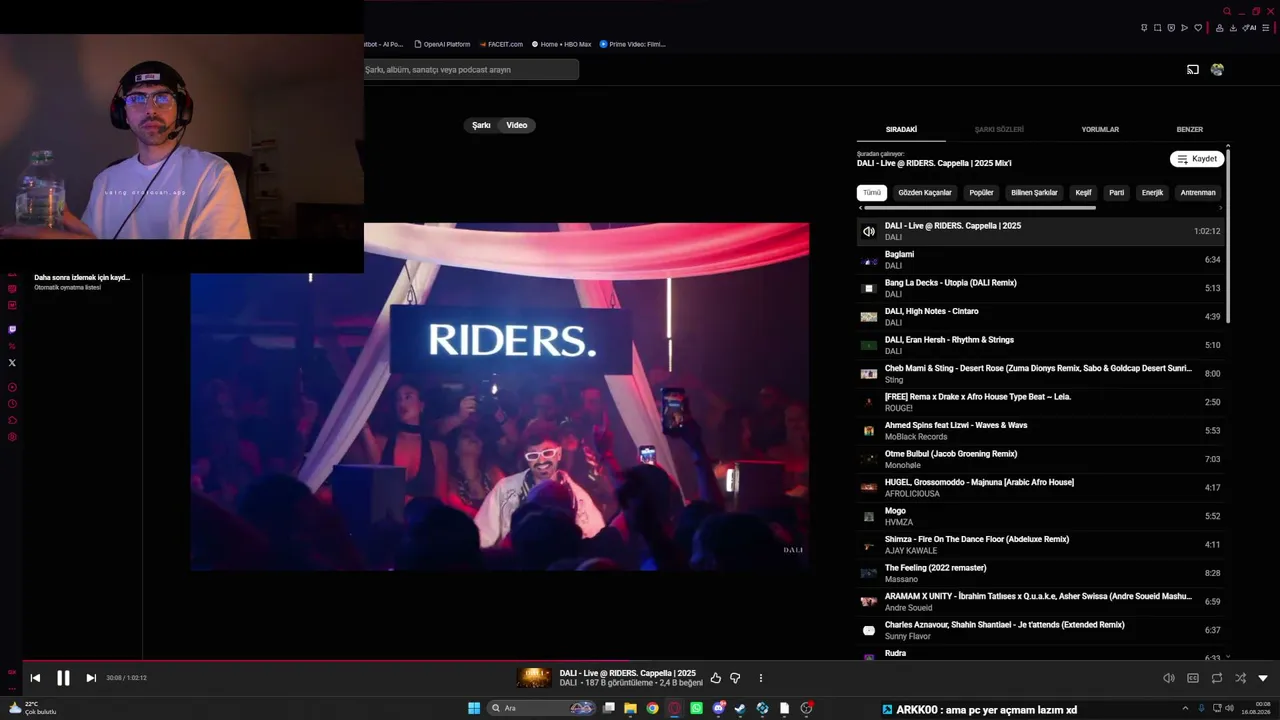Open X (Twitter) from the browser sidebar

[12, 363]
